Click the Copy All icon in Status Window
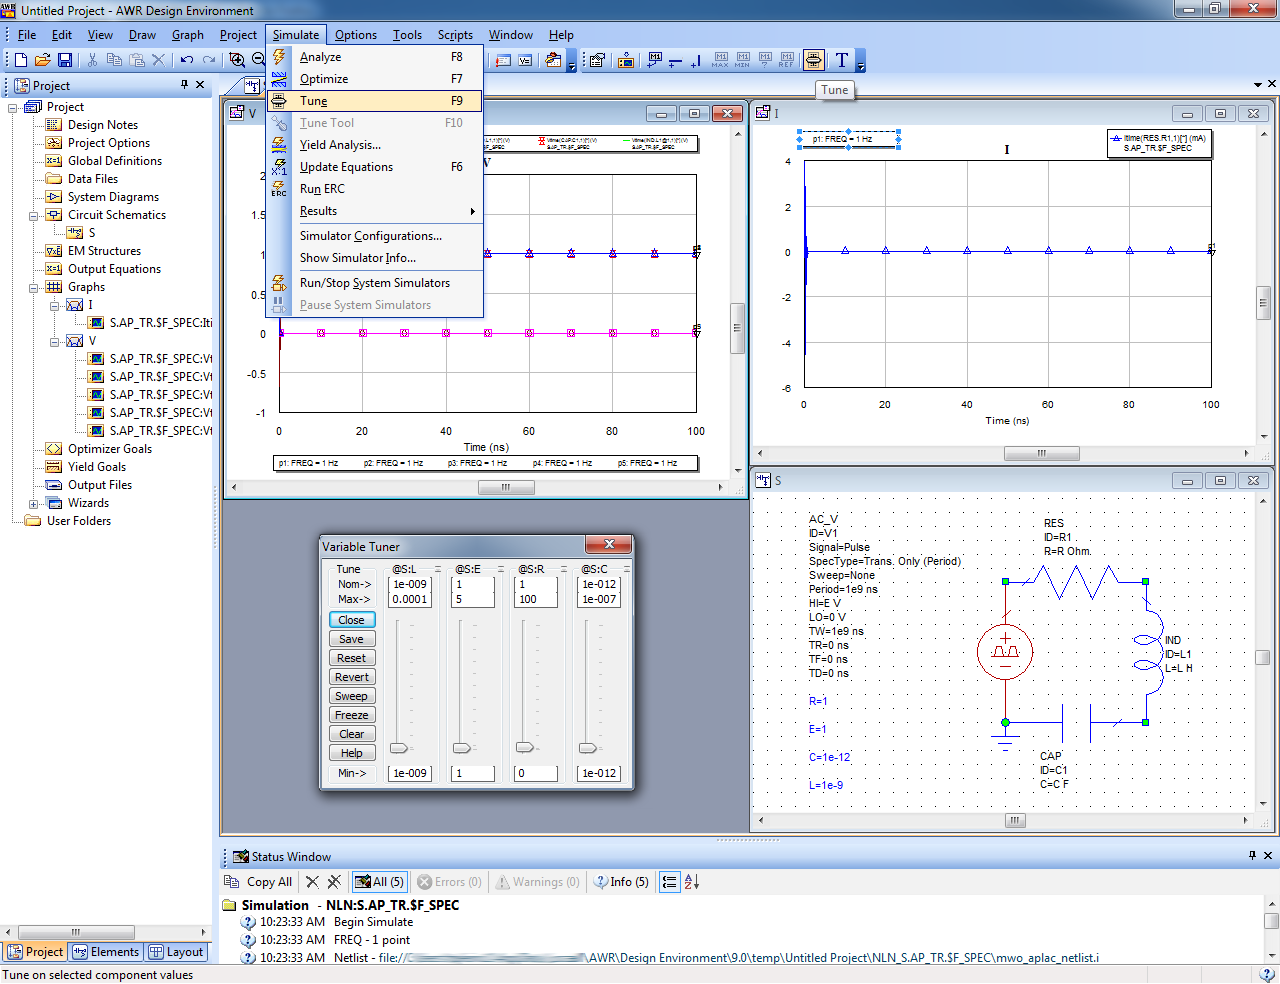Screen dimensions: 1280x984 tap(232, 882)
